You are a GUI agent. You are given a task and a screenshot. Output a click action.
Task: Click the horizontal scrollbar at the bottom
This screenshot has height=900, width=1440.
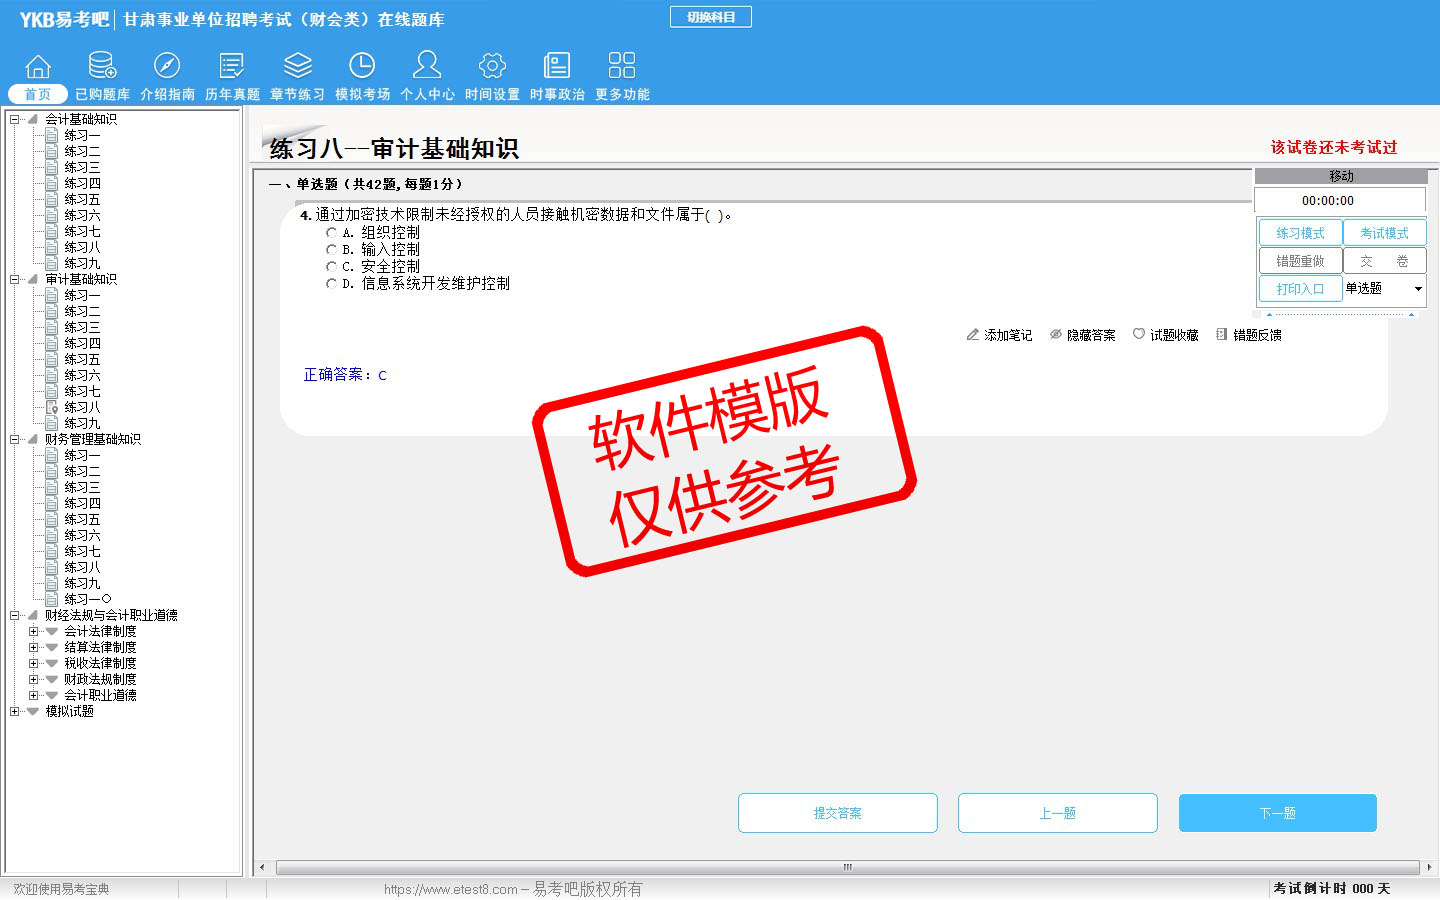click(846, 867)
